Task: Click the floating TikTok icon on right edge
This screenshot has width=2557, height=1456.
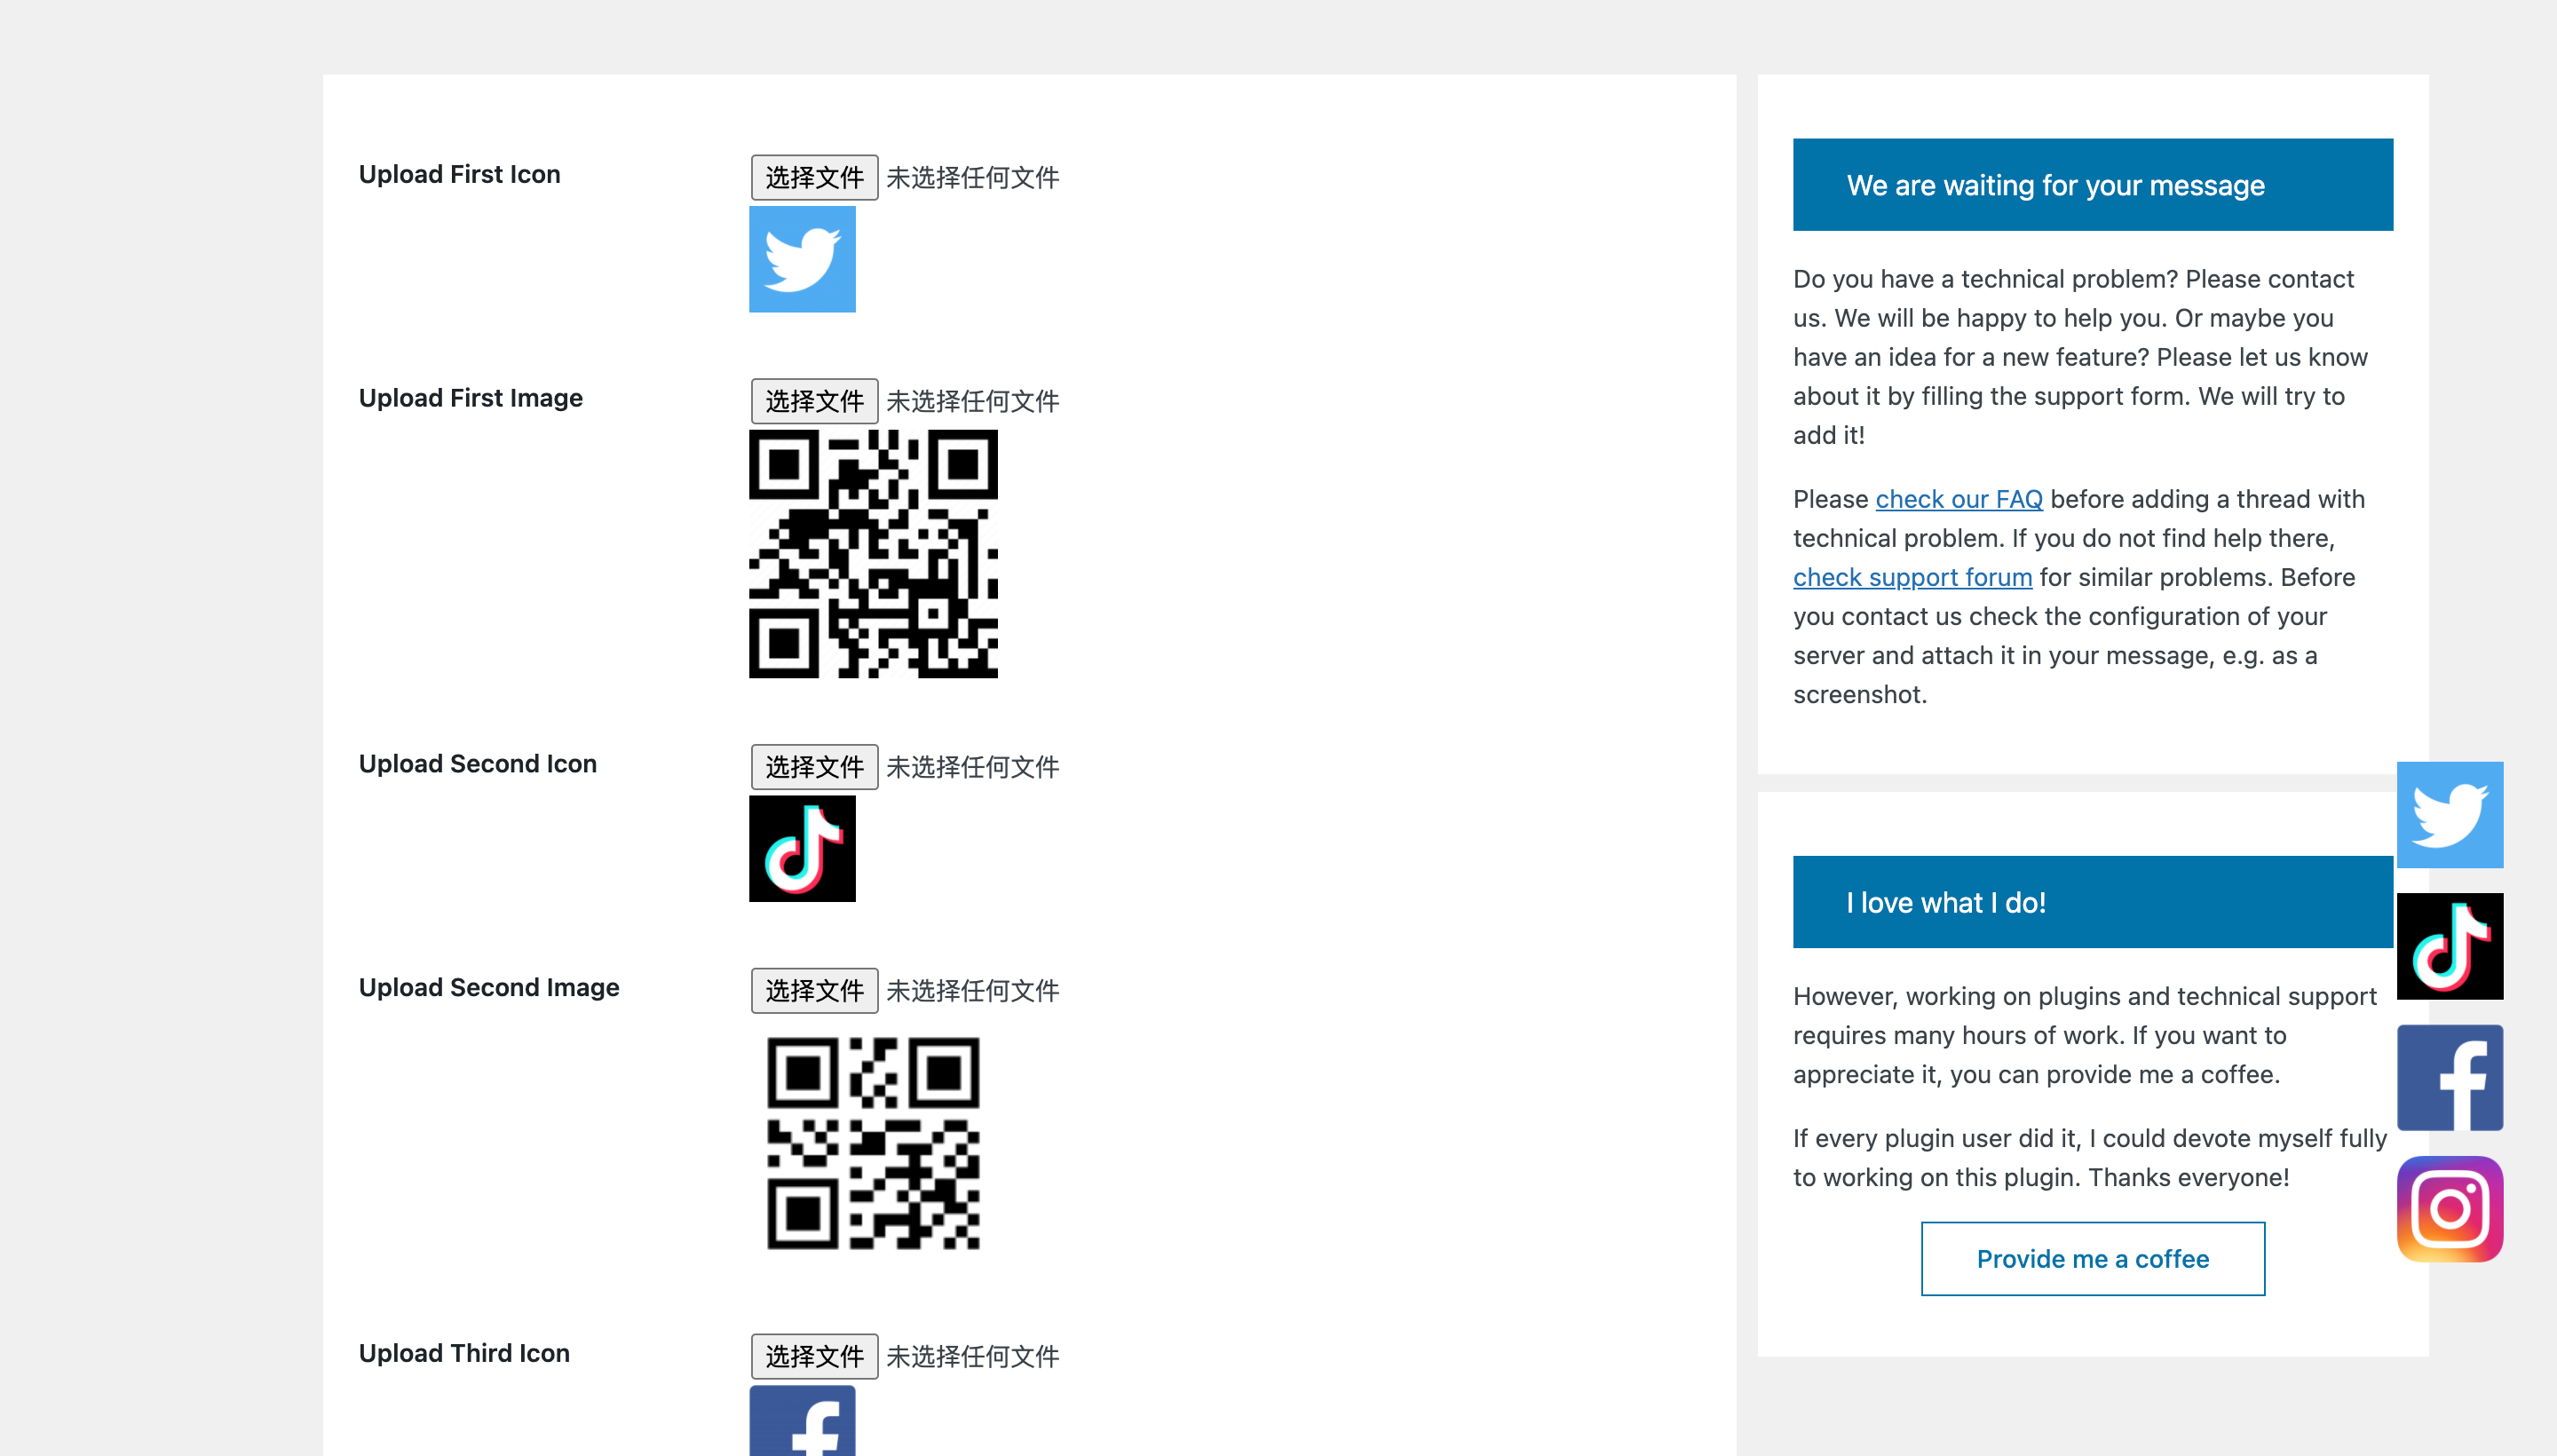Action: tap(2449, 946)
